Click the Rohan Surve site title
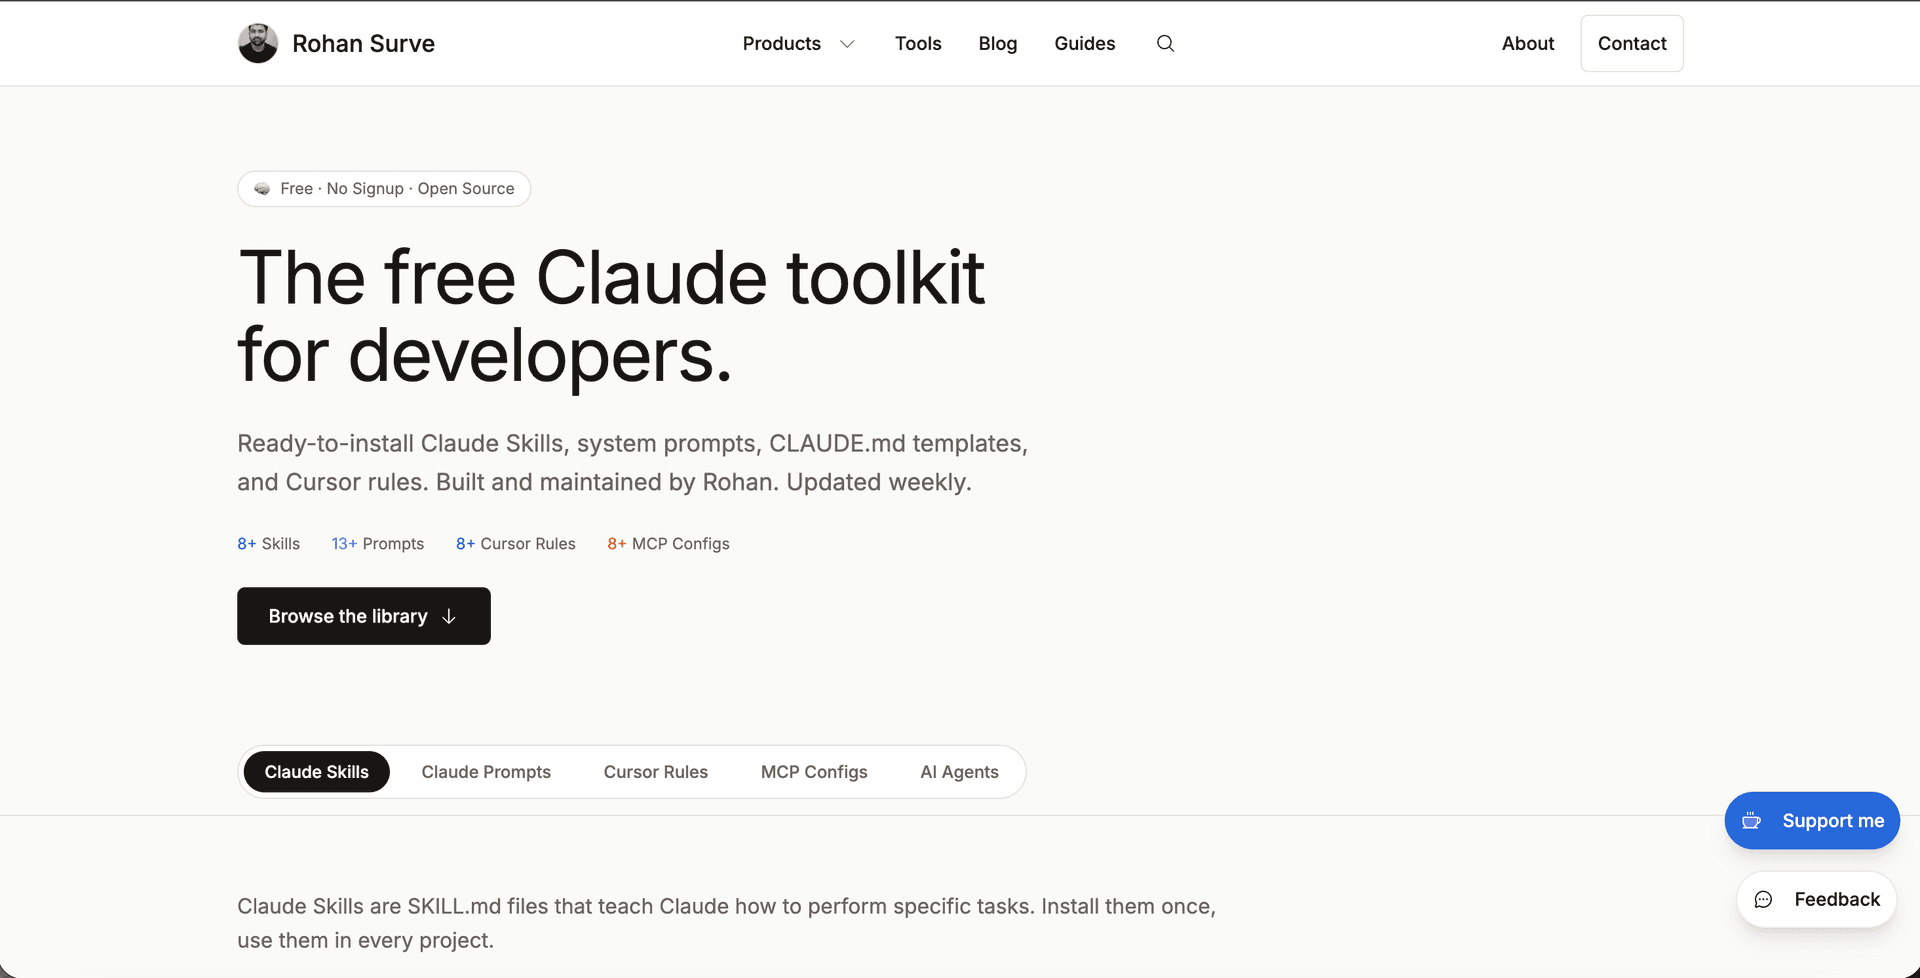The image size is (1920, 978). [x=363, y=43]
